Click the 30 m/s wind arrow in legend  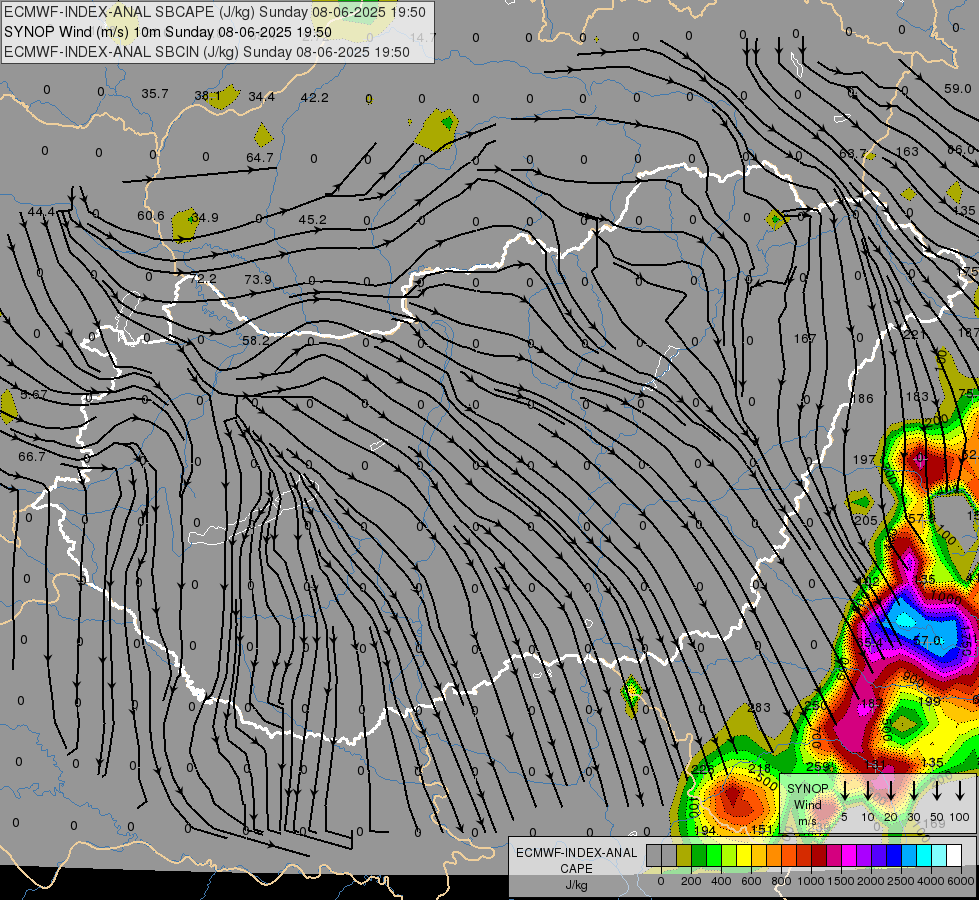point(913,791)
